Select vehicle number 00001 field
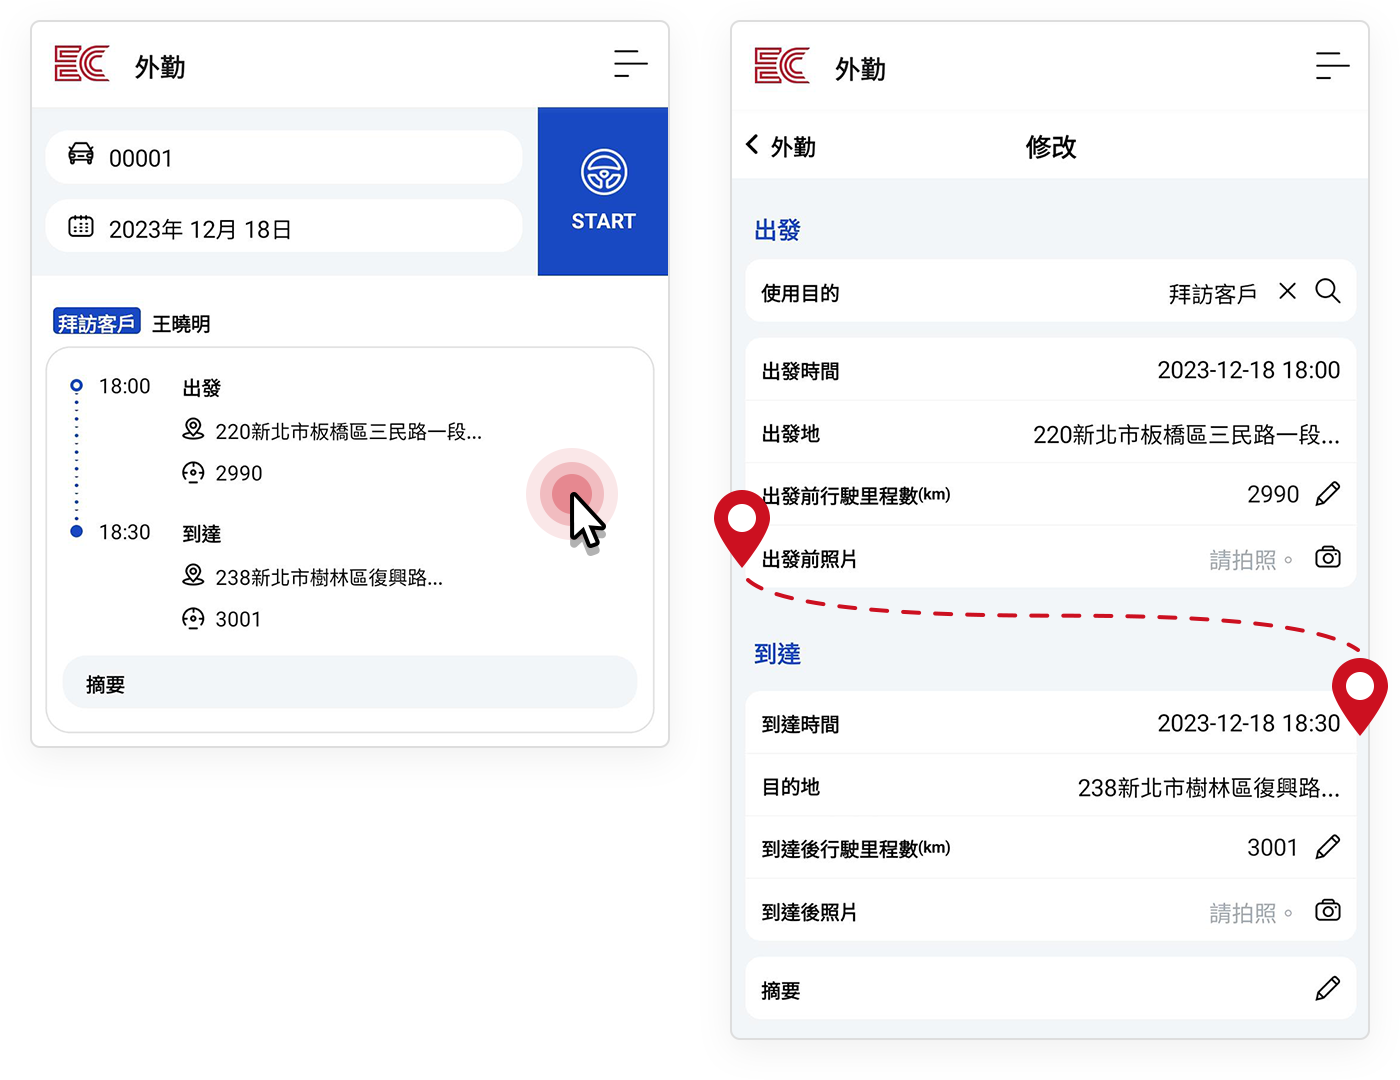 (x=284, y=158)
